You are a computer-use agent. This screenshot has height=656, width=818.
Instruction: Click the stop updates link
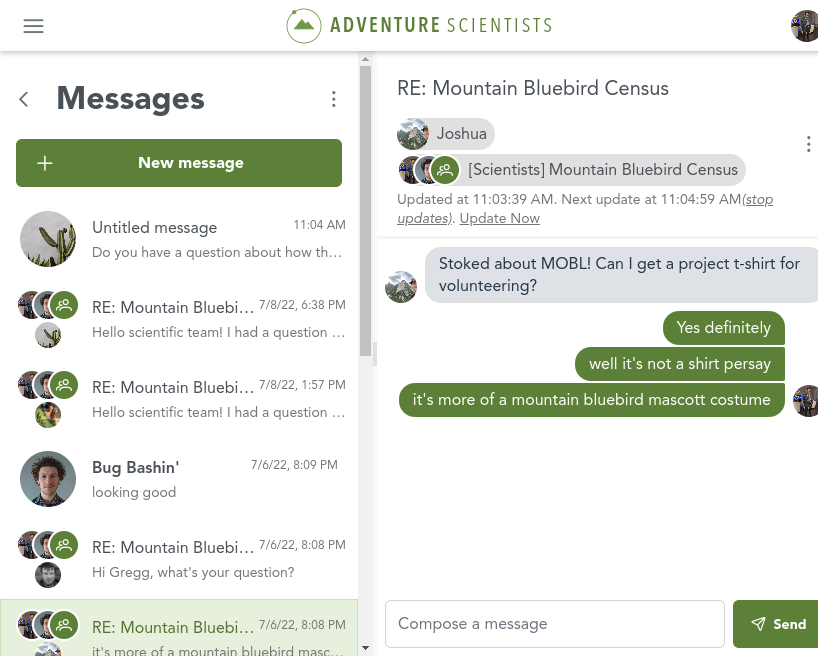pos(585,209)
